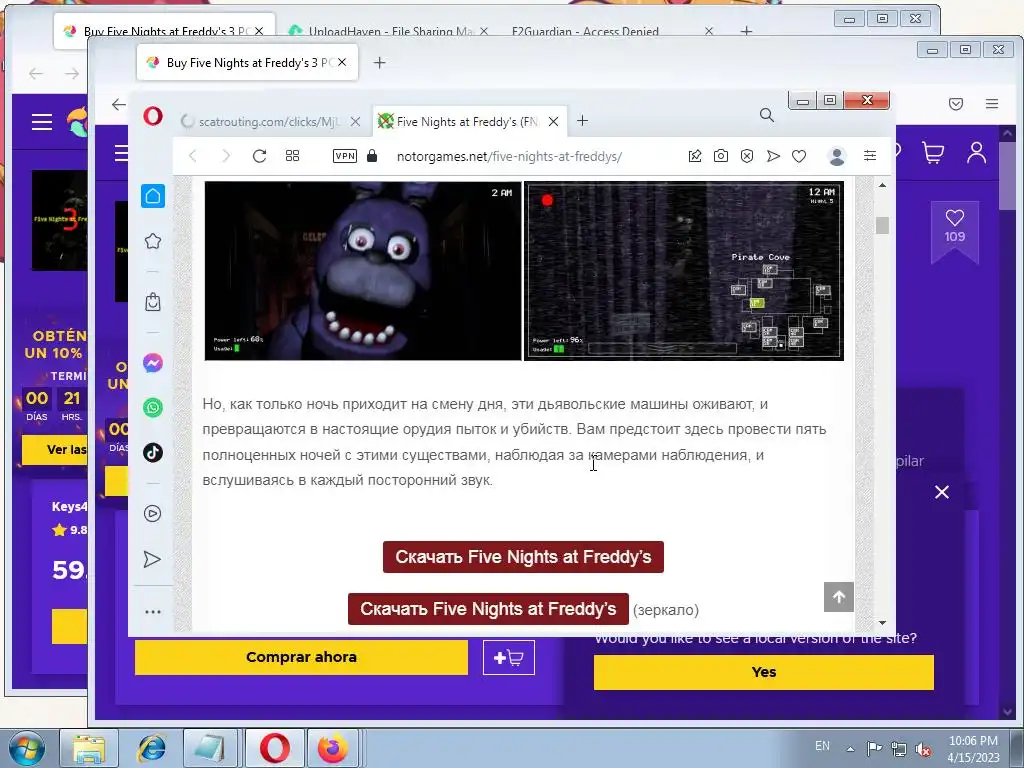
Task: Dismiss the local version popup X
Action: pyautogui.click(x=942, y=492)
